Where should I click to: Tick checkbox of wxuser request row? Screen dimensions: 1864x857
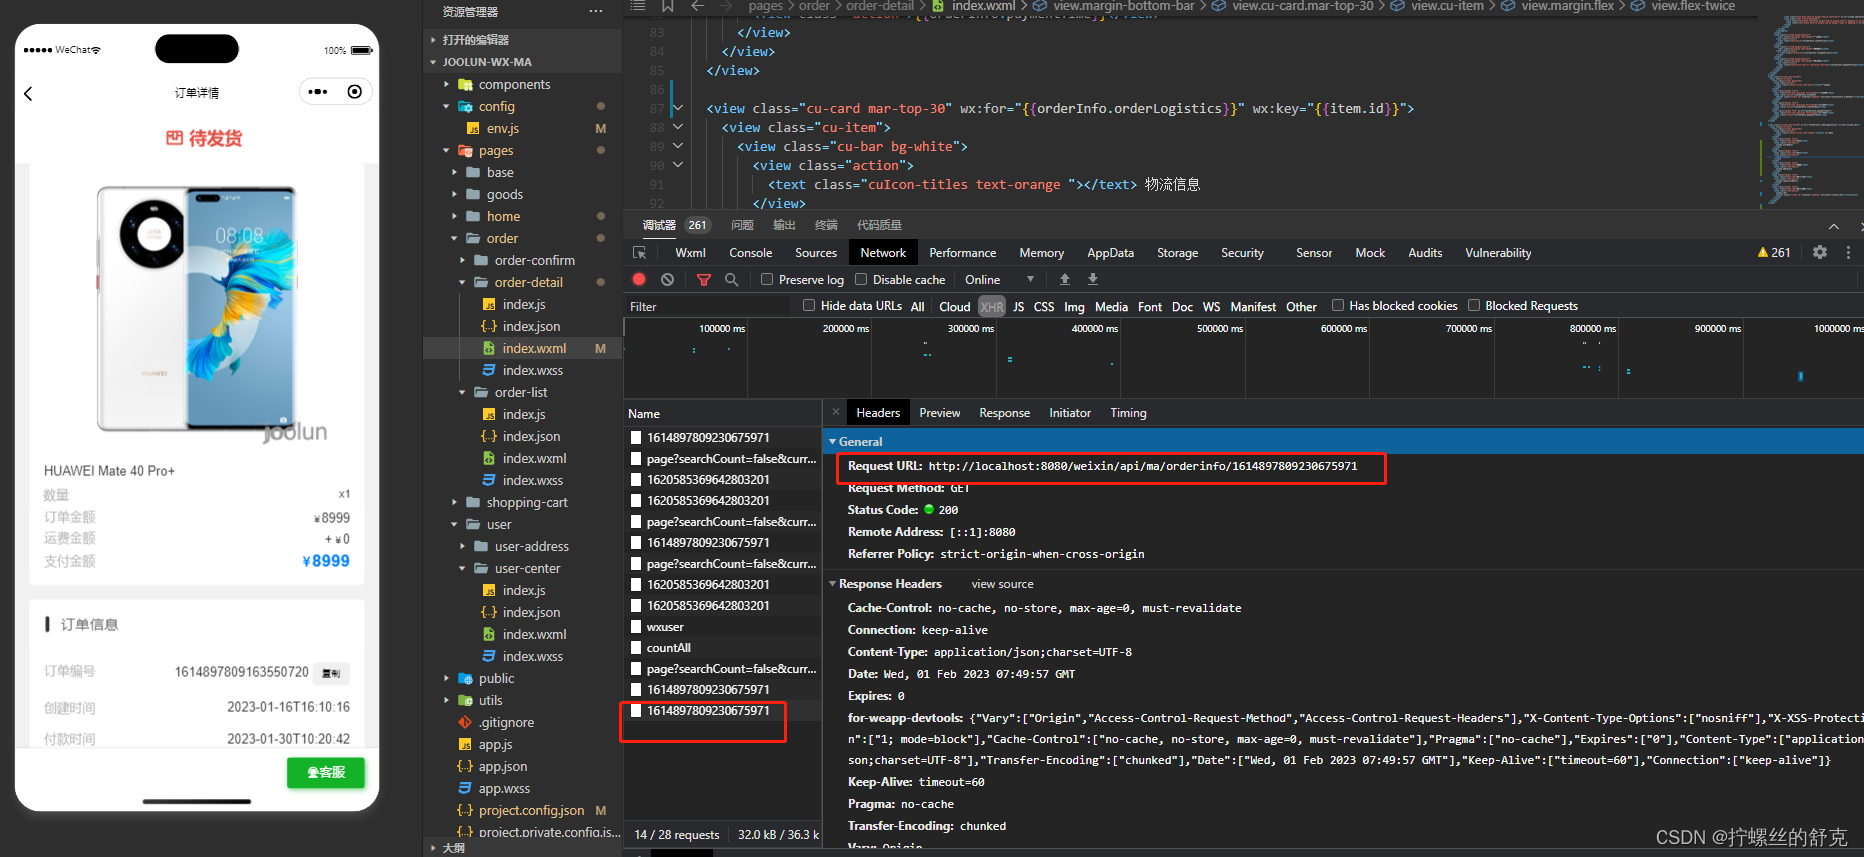click(636, 627)
